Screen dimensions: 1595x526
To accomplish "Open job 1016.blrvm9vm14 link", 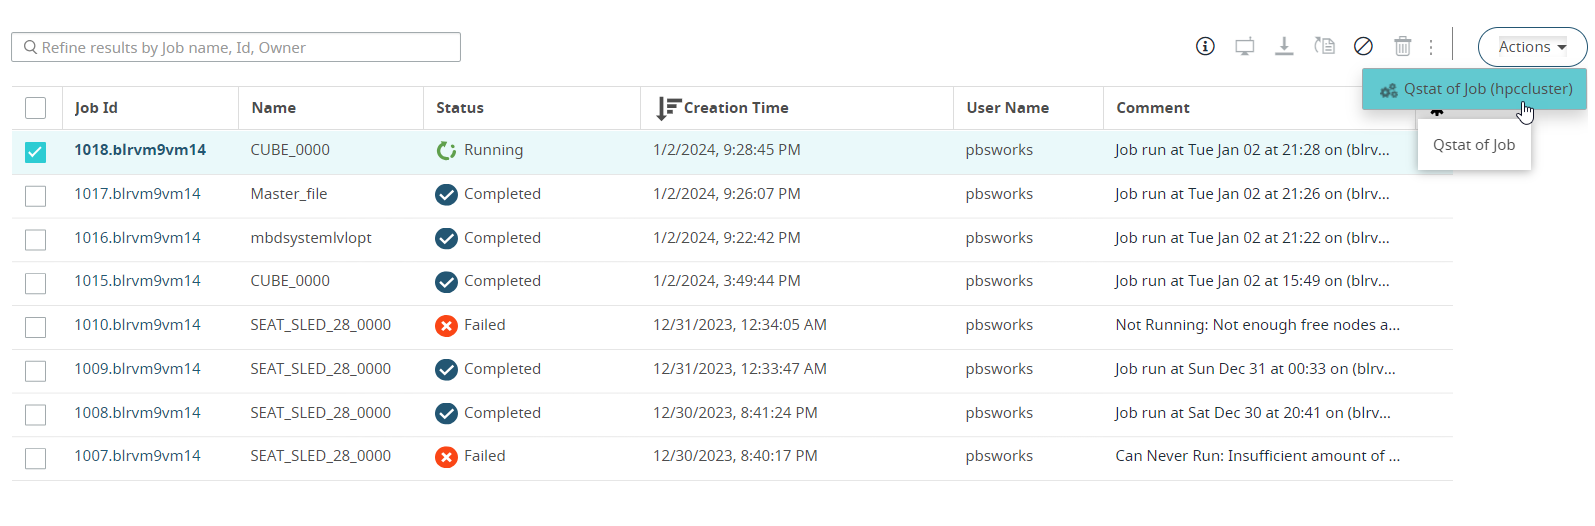I will click(x=137, y=238).
